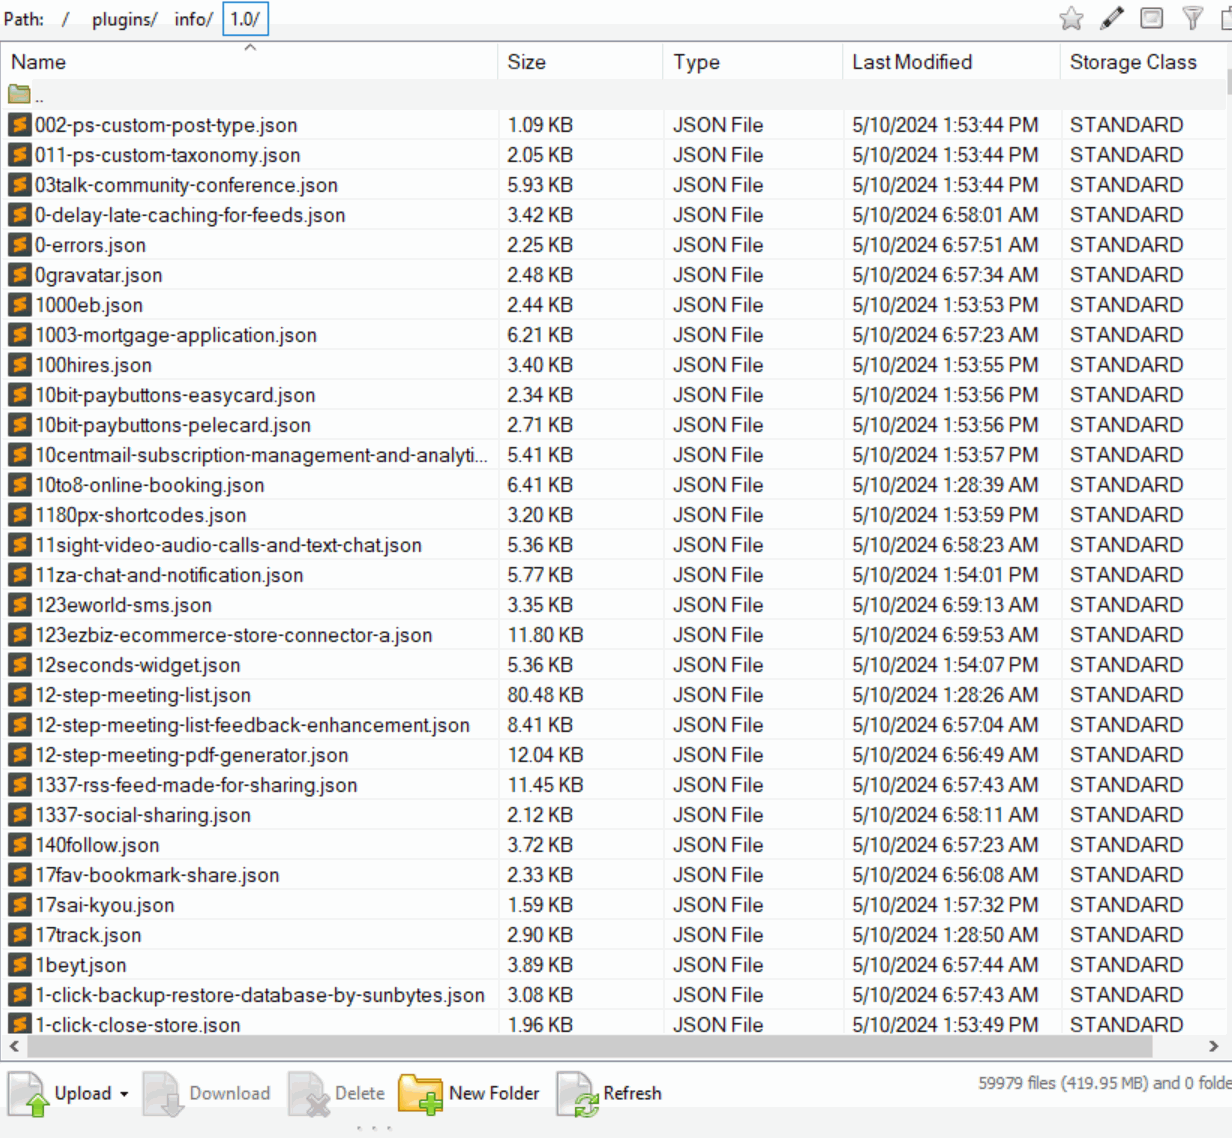1232x1138 pixels.
Task: Select 0-delay-late-caching-for-feeds.json
Action: [190, 215]
